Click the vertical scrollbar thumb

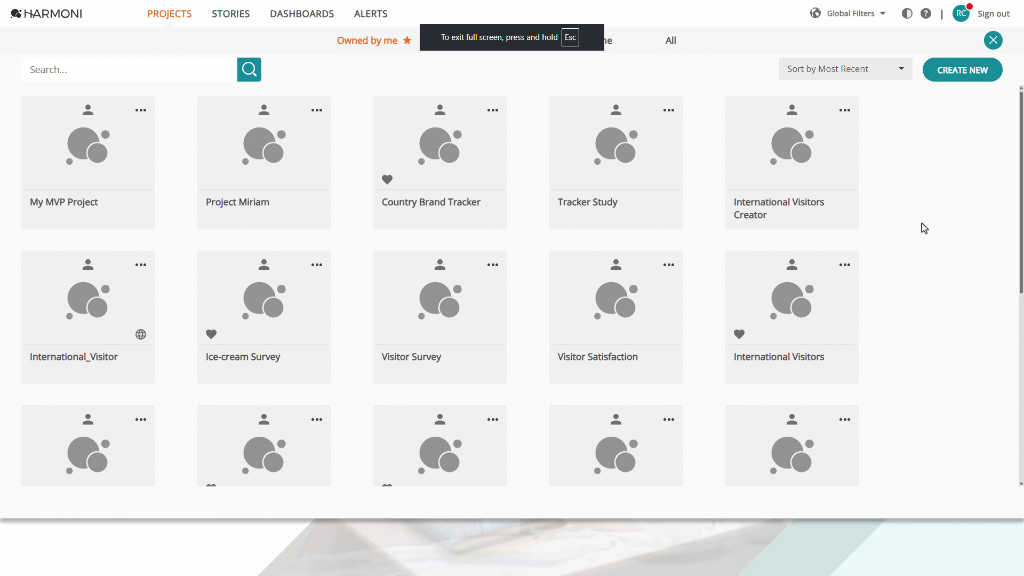(1021, 189)
